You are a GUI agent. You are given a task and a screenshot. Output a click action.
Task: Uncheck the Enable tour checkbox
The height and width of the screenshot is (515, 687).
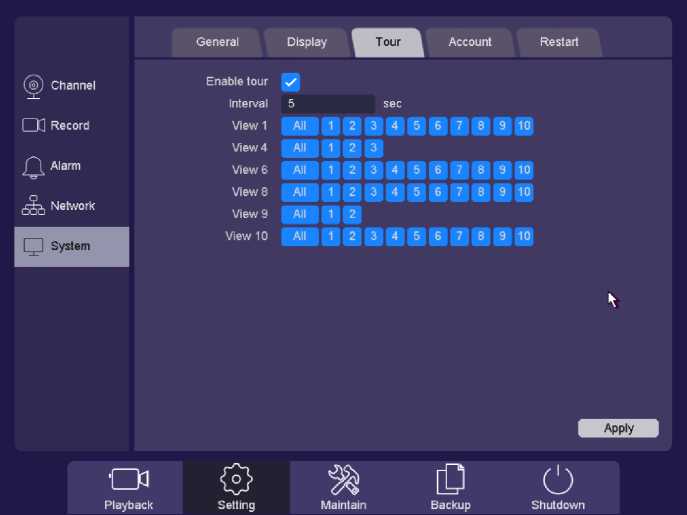291,82
